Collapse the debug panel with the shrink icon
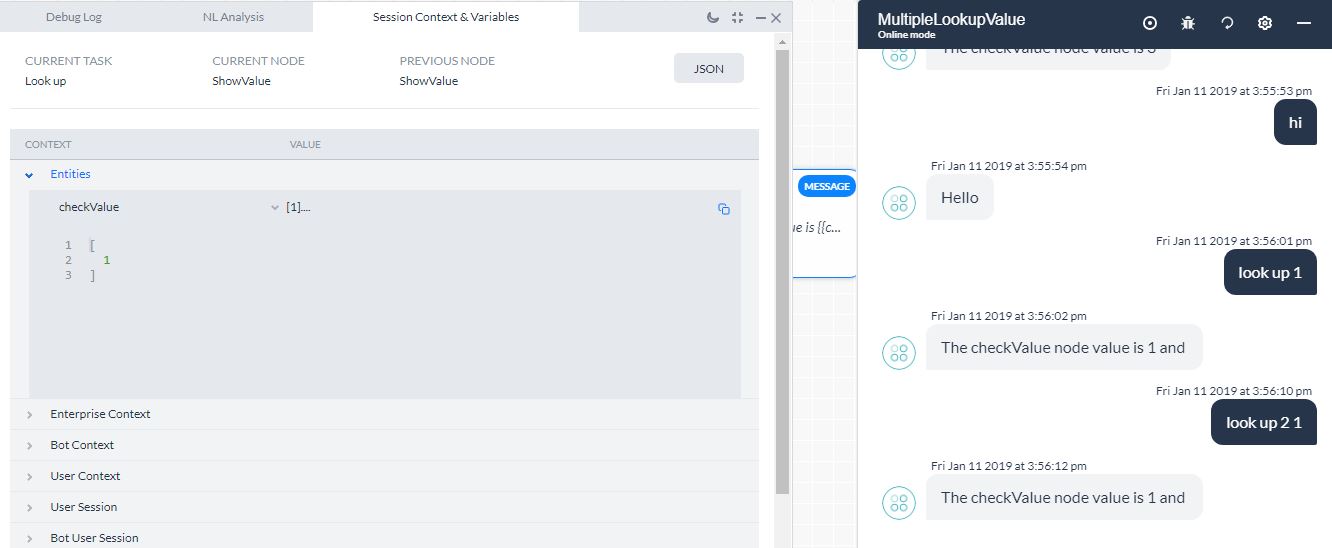The width and height of the screenshot is (1332, 548). pos(737,17)
